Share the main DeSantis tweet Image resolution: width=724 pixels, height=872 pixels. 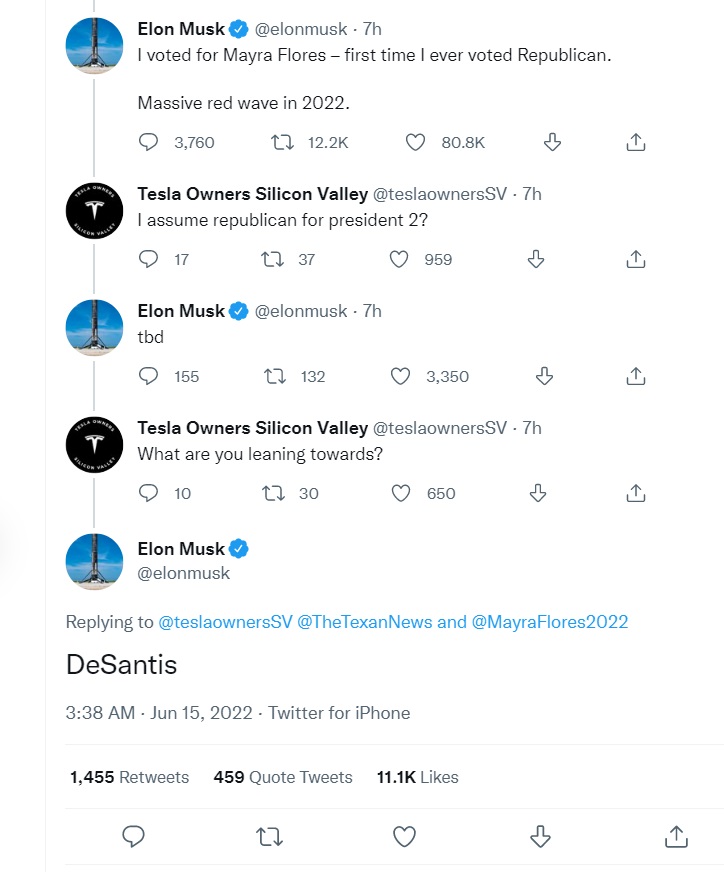pos(676,836)
